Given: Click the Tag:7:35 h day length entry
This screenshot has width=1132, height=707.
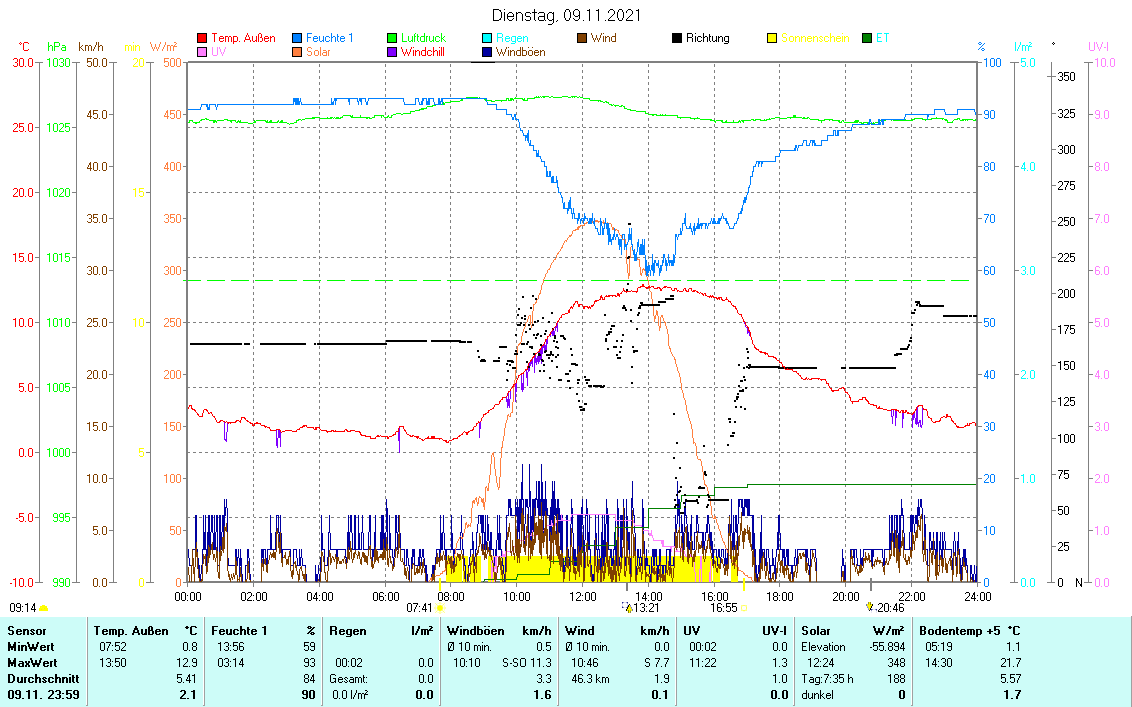Looking at the screenshot, I should 827,679.
